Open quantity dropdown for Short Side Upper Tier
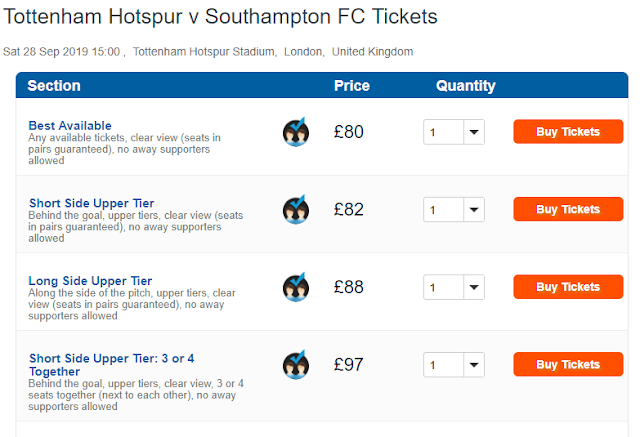This screenshot has height=437, width=640. point(453,210)
